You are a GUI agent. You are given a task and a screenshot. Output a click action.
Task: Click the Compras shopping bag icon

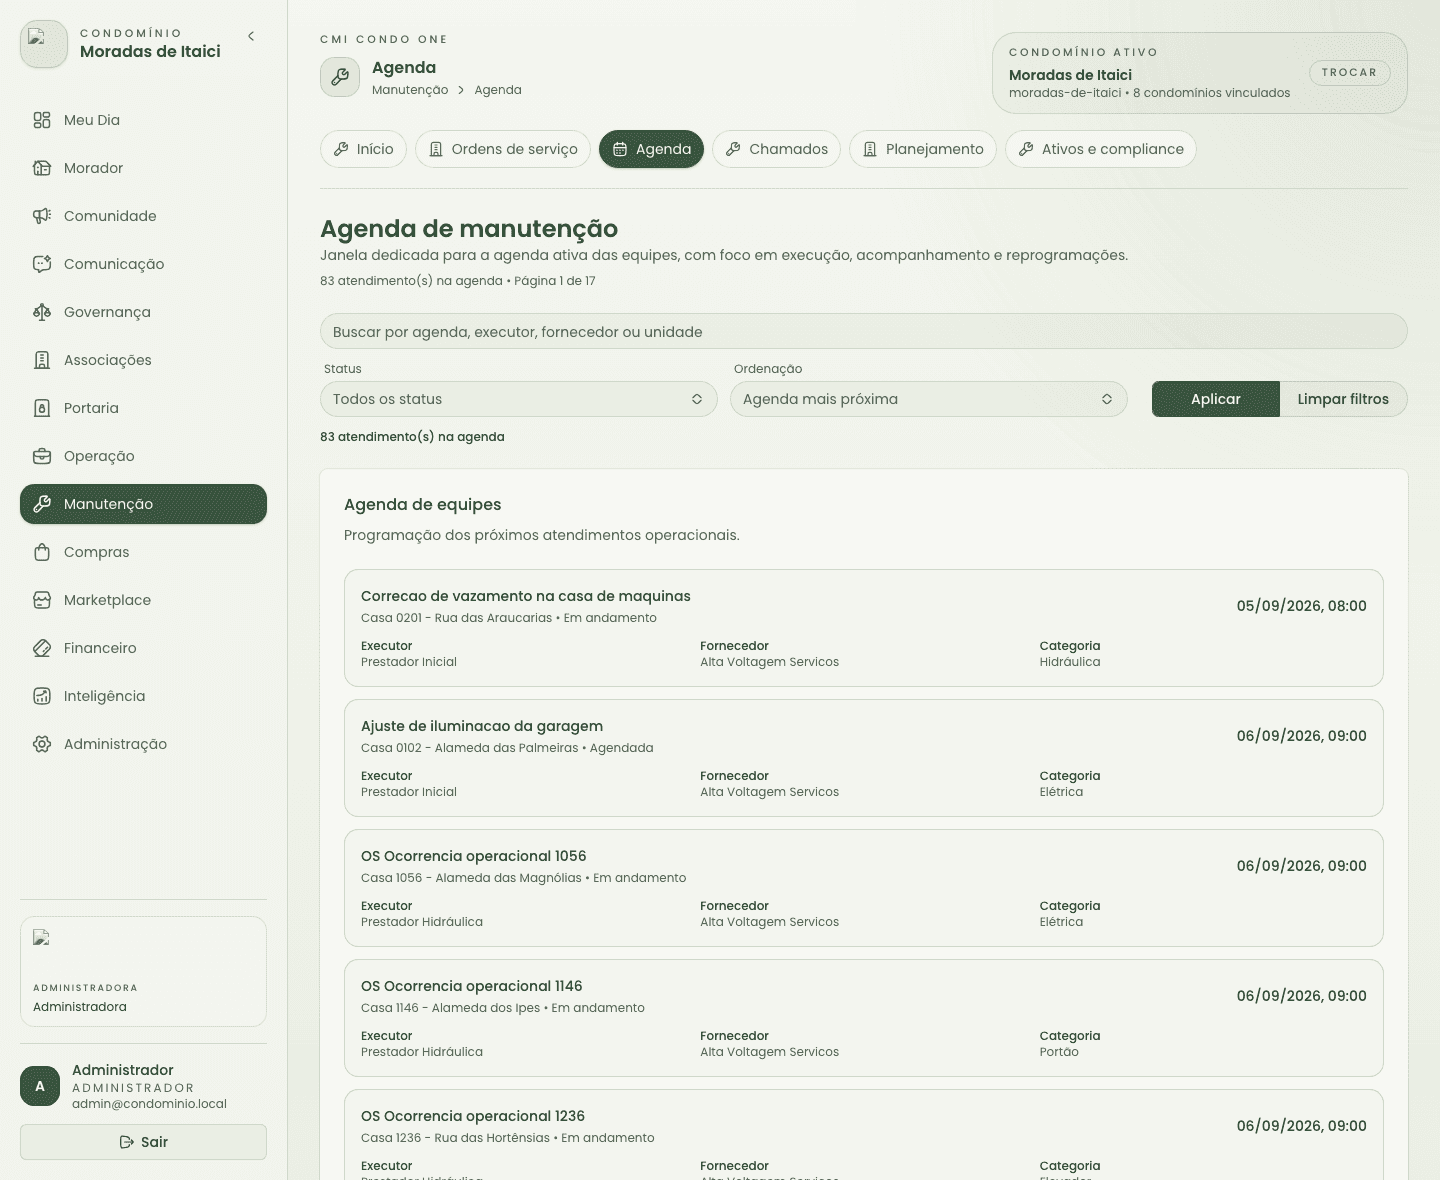click(42, 552)
